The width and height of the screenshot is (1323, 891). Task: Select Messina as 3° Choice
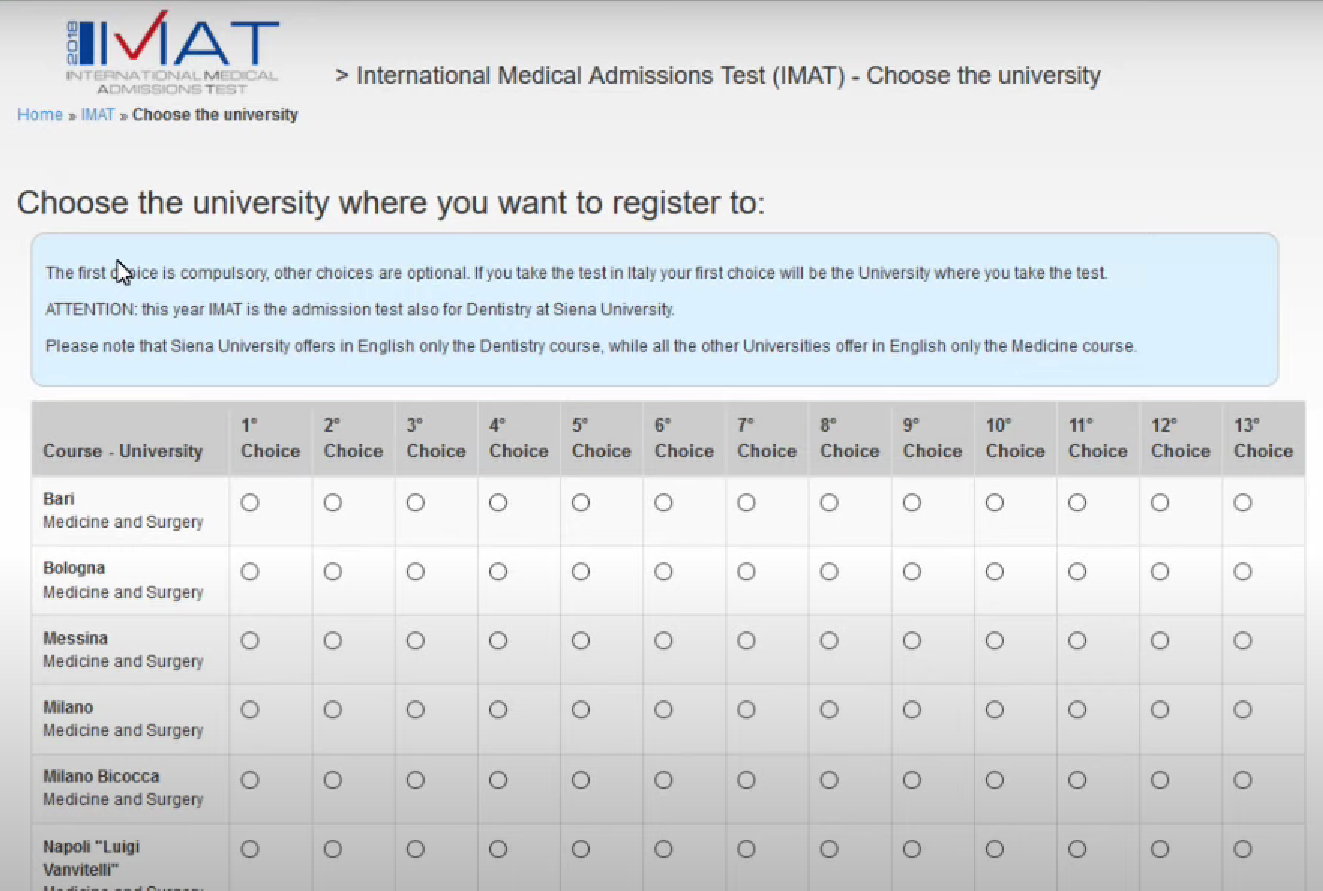(x=415, y=640)
